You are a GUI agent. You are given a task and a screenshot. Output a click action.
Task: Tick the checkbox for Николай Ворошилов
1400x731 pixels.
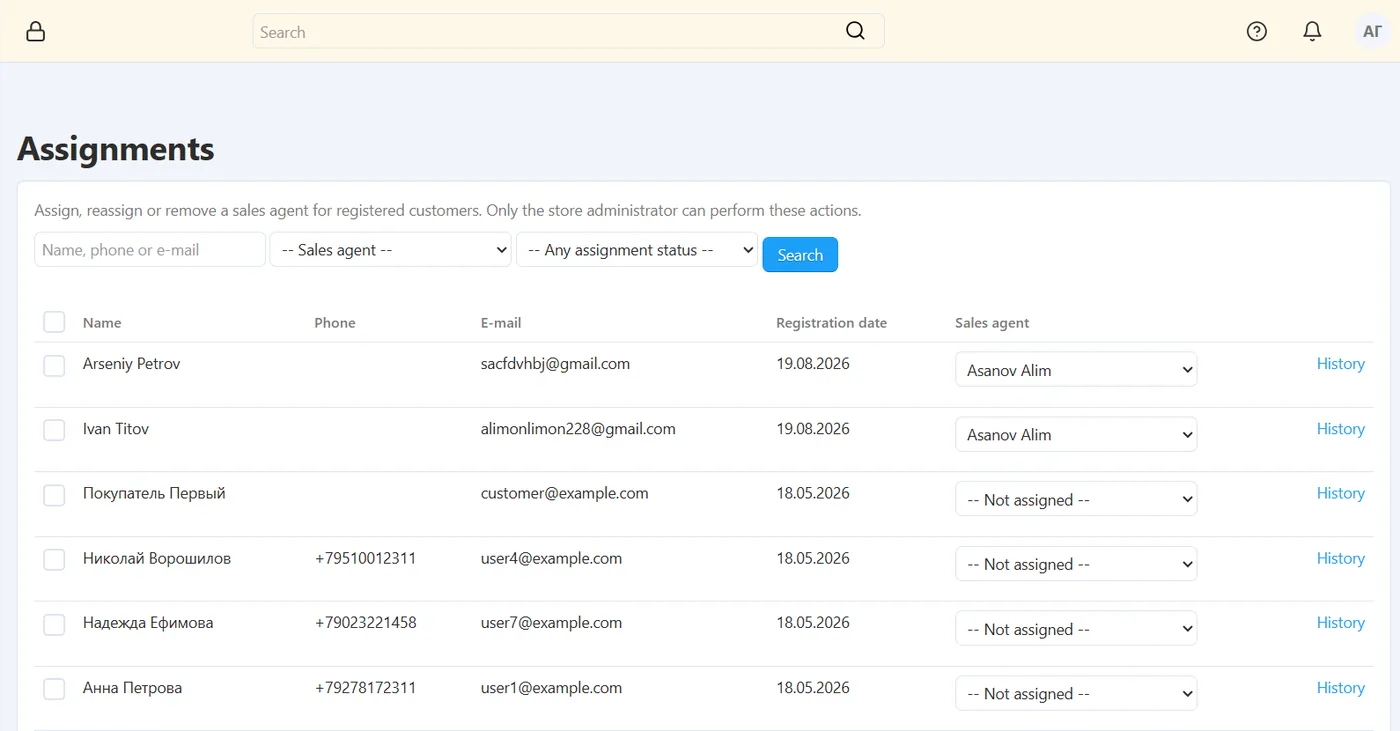coord(54,560)
